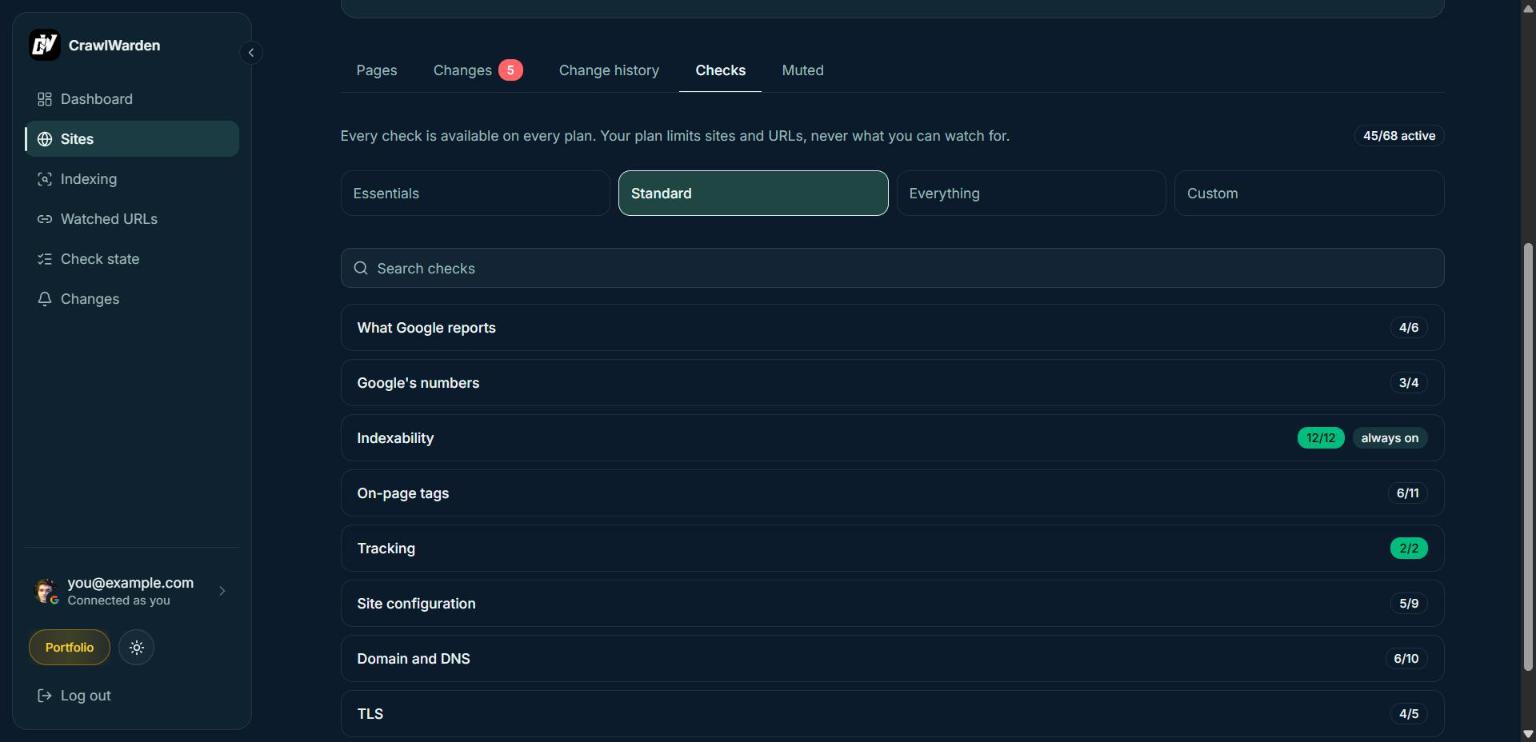Image resolution: width=1536 pixels, height=742 pixels.
Task: Click the Indexing scan icon
Action: [44, 179]
